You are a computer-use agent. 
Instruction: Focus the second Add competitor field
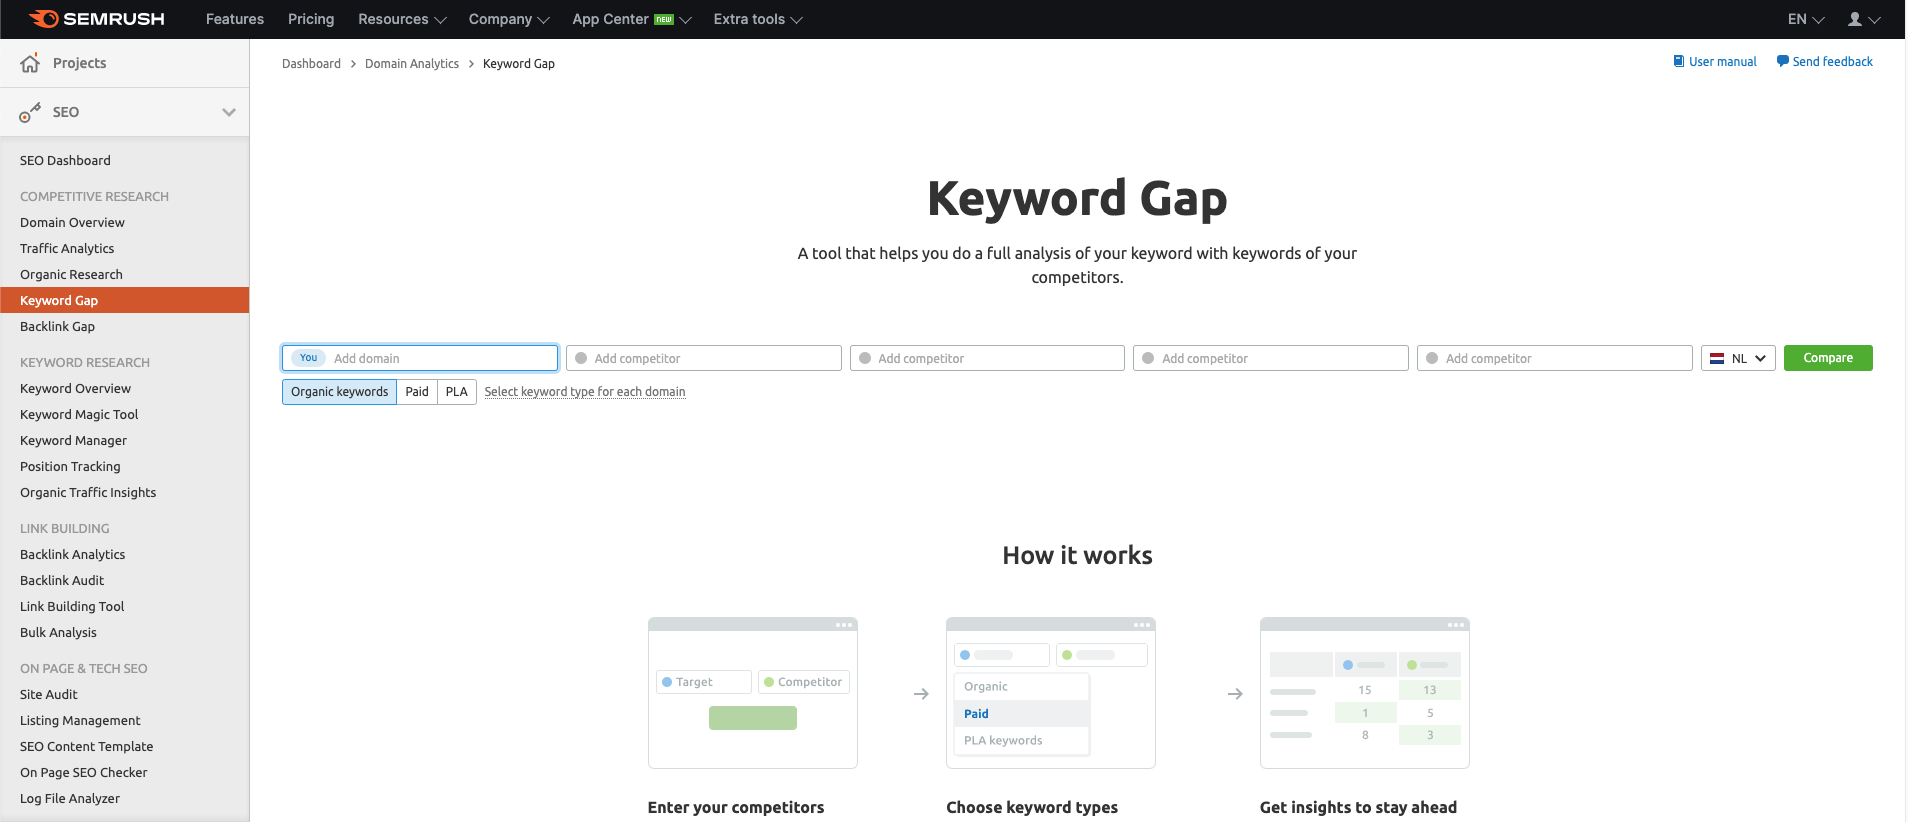(x=987, y=358)
